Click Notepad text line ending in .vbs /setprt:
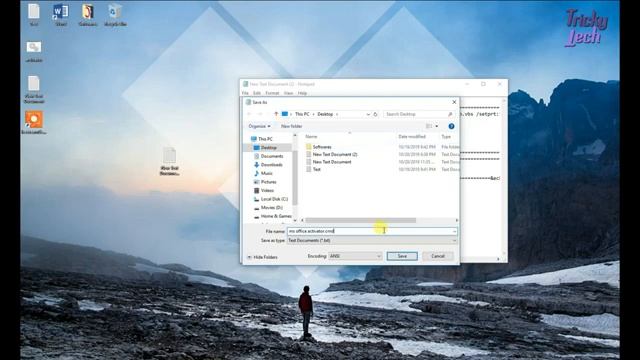 coord(479,114)
